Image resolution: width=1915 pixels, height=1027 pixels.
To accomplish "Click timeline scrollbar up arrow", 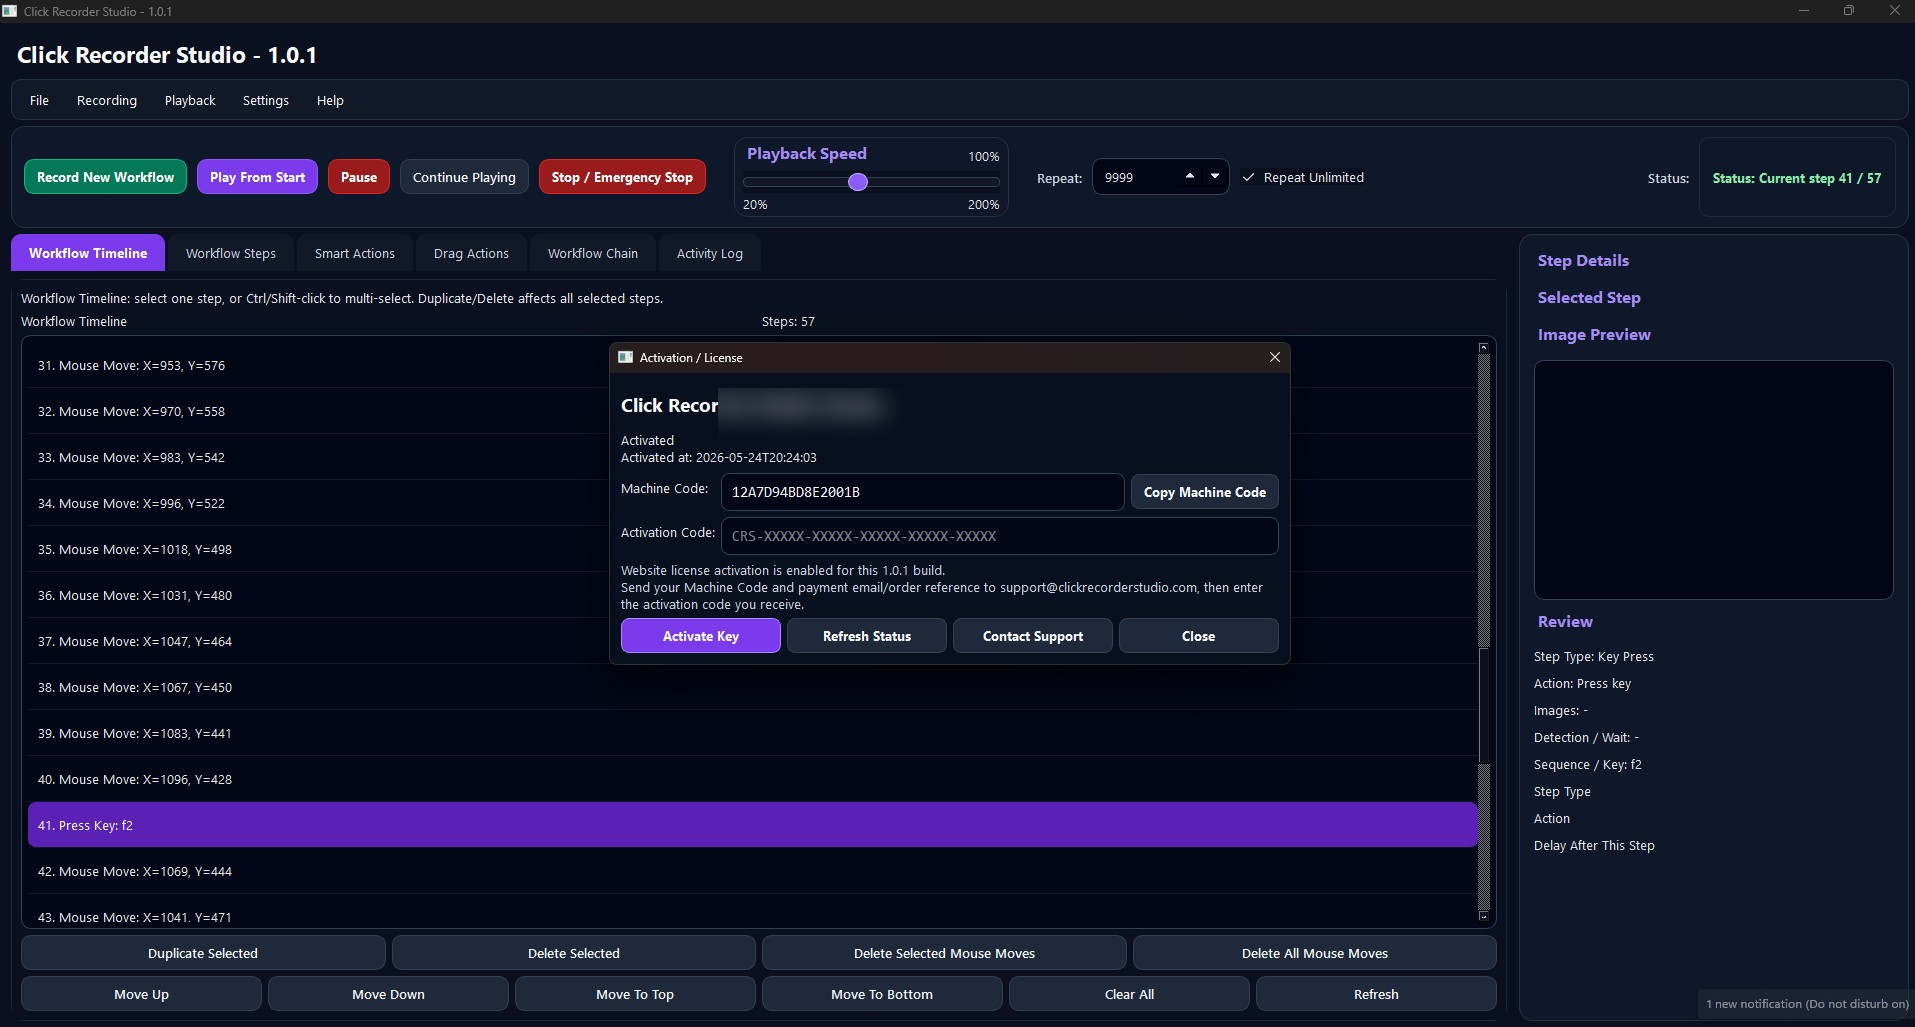I will point(1483,348).
